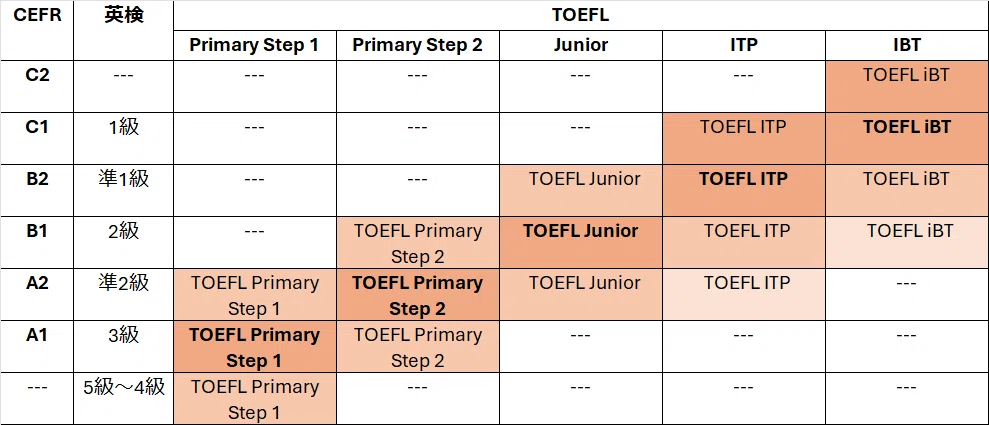Image resolution: width=989 pixels, height=425 pixels.
Task: Click the TOEFL Junior cell in B2 row
Action: coord(580,190)
